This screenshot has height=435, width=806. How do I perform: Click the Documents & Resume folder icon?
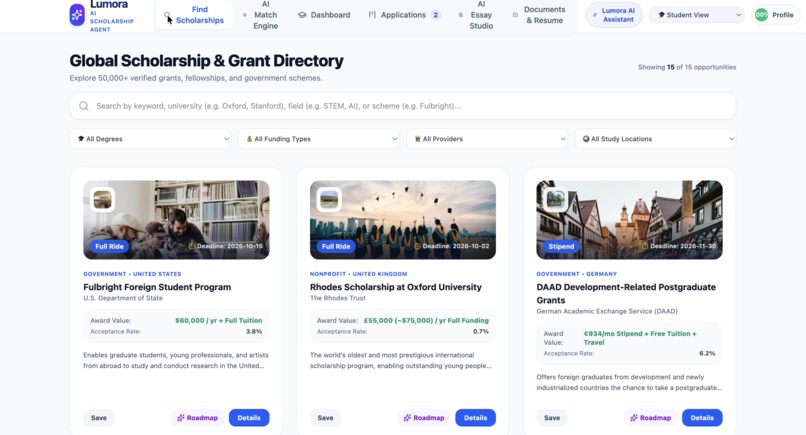click(x=515, y=15)
